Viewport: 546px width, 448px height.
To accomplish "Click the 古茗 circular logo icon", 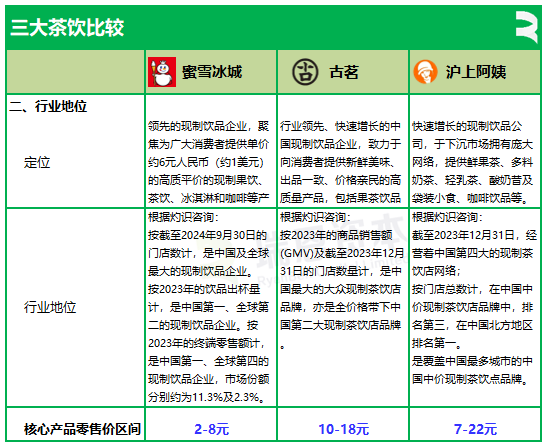I will coord(305,72).
